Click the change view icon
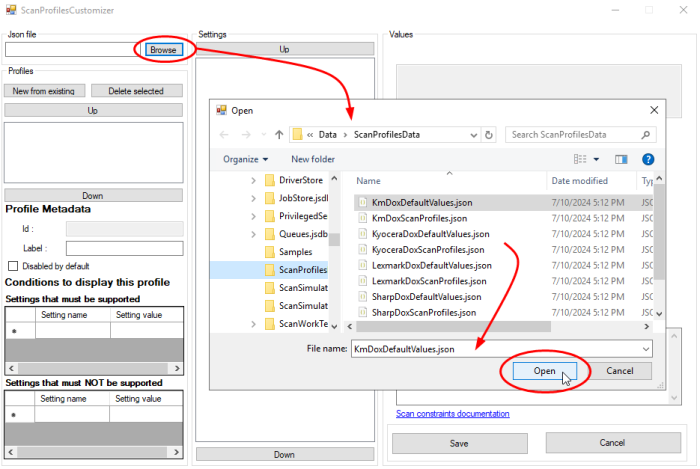The image size is (700, 469). pos(580,159)
